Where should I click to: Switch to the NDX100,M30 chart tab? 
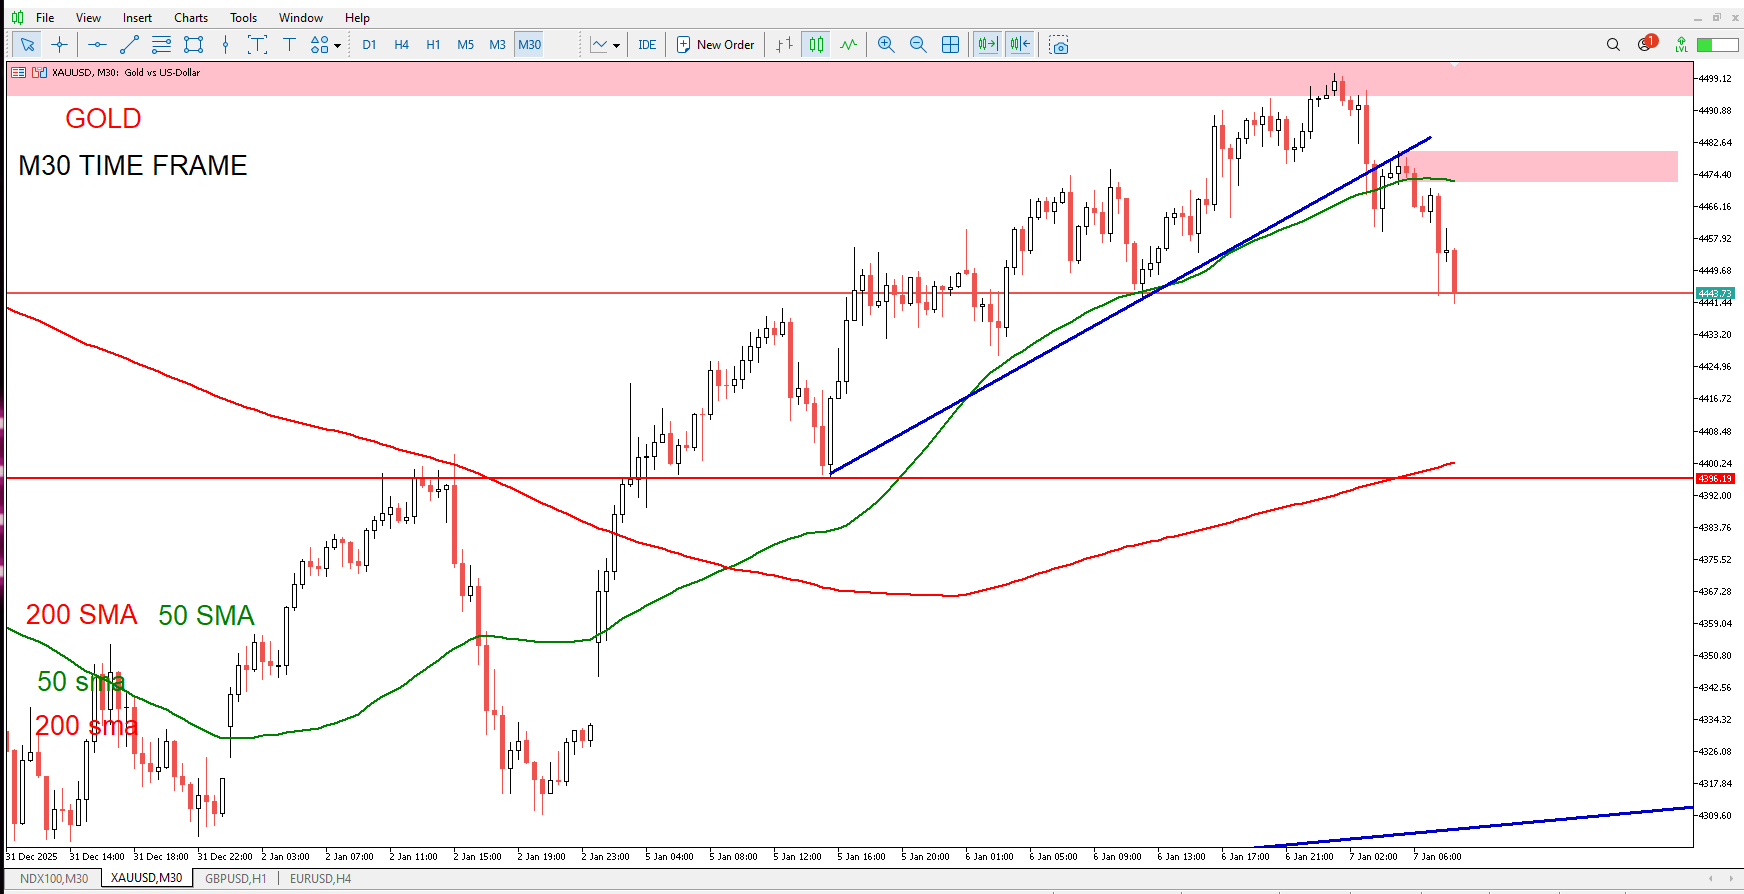pos(54,878)
